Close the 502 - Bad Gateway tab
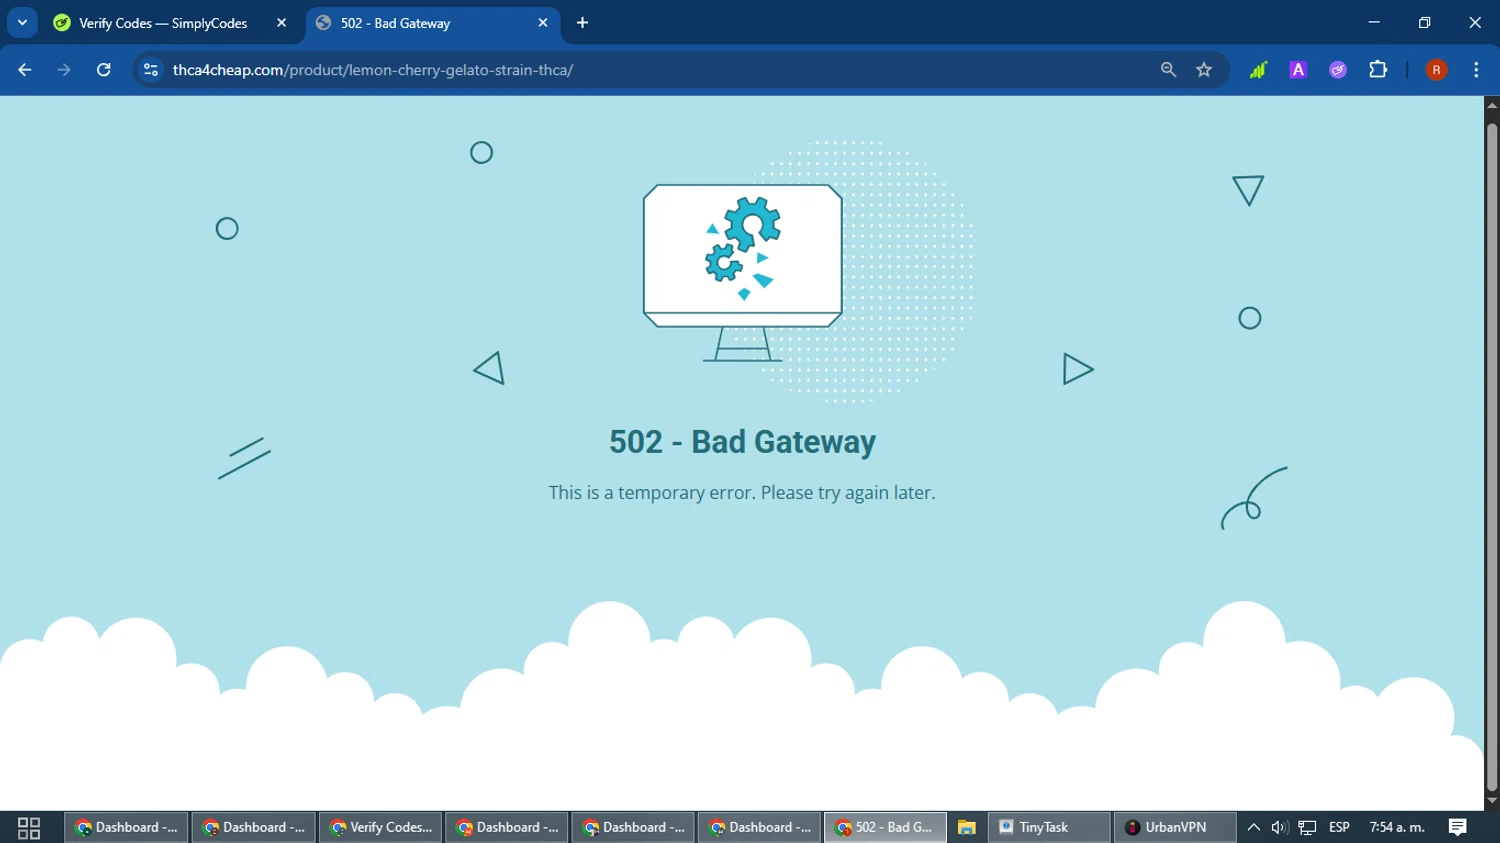The image size is (1500, 843). pyautogui.click(x=543, y=23)
